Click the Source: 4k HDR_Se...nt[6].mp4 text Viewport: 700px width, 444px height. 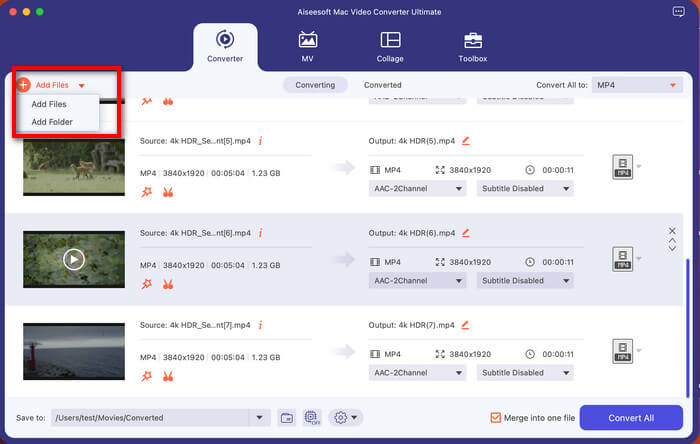pyautogui.click(x=195, y=233)
